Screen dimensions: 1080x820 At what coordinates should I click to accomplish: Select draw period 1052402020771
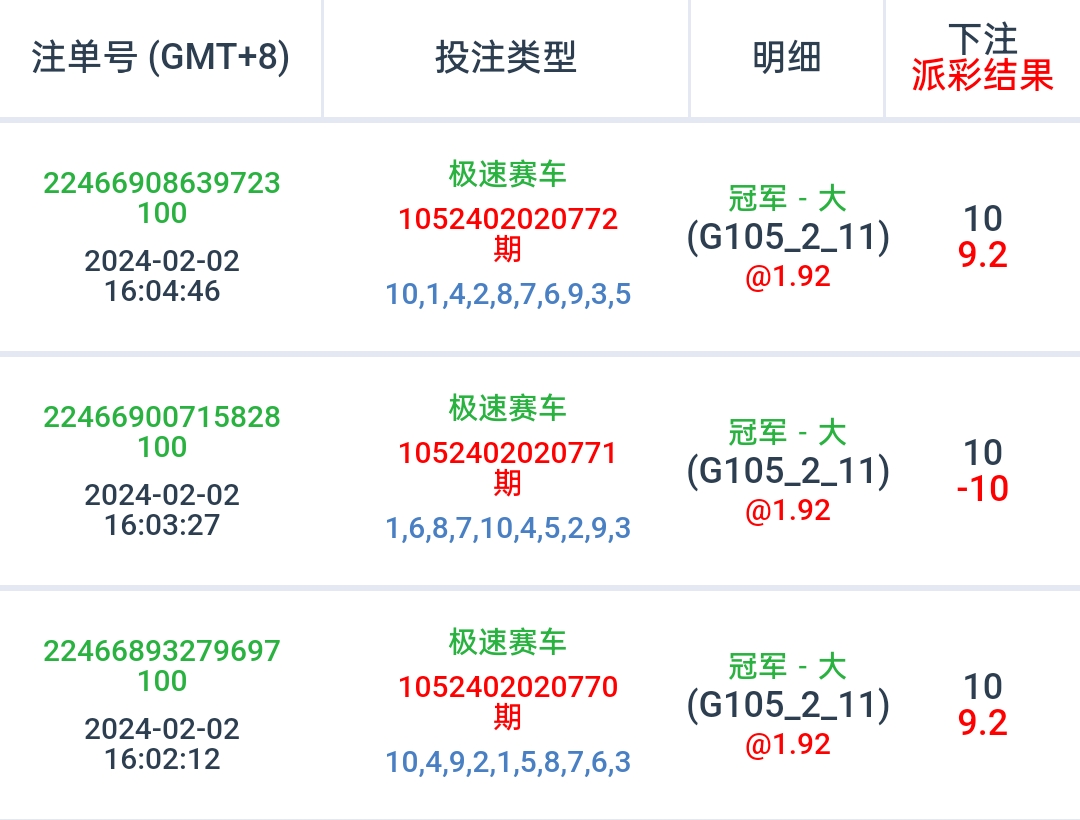(508, 453)
